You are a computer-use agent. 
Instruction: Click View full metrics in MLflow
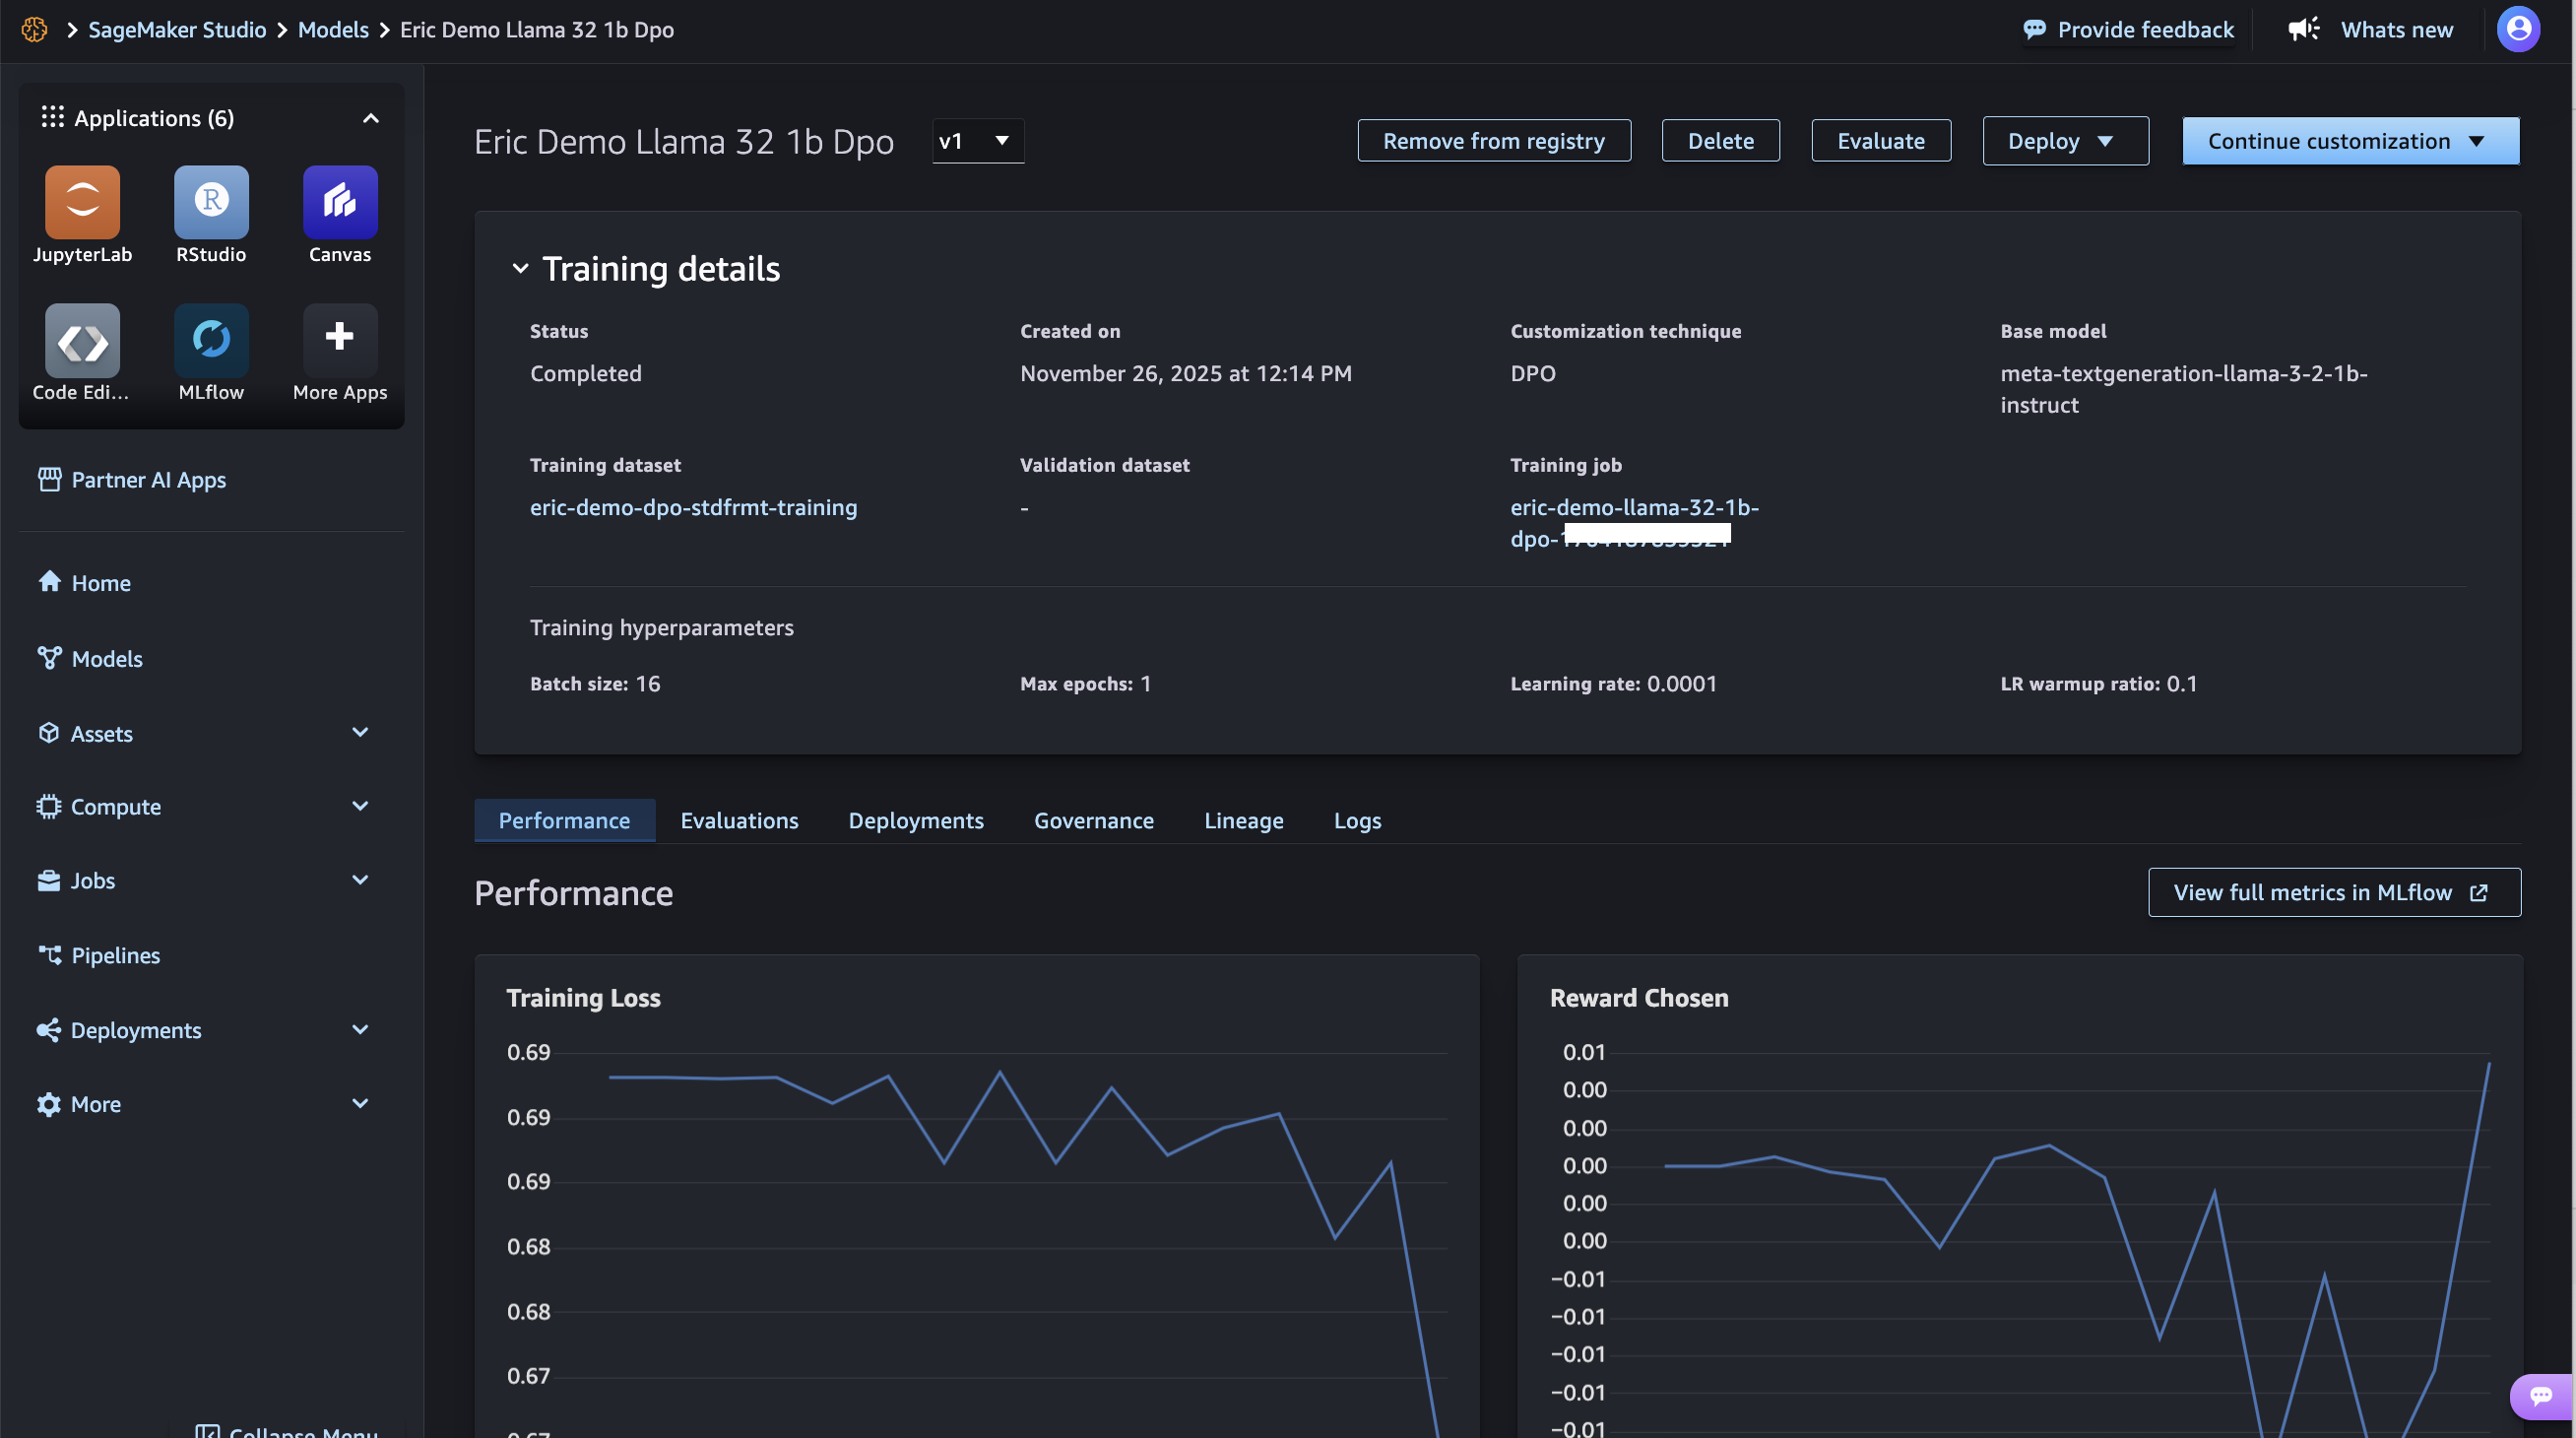click(2334, 892)
